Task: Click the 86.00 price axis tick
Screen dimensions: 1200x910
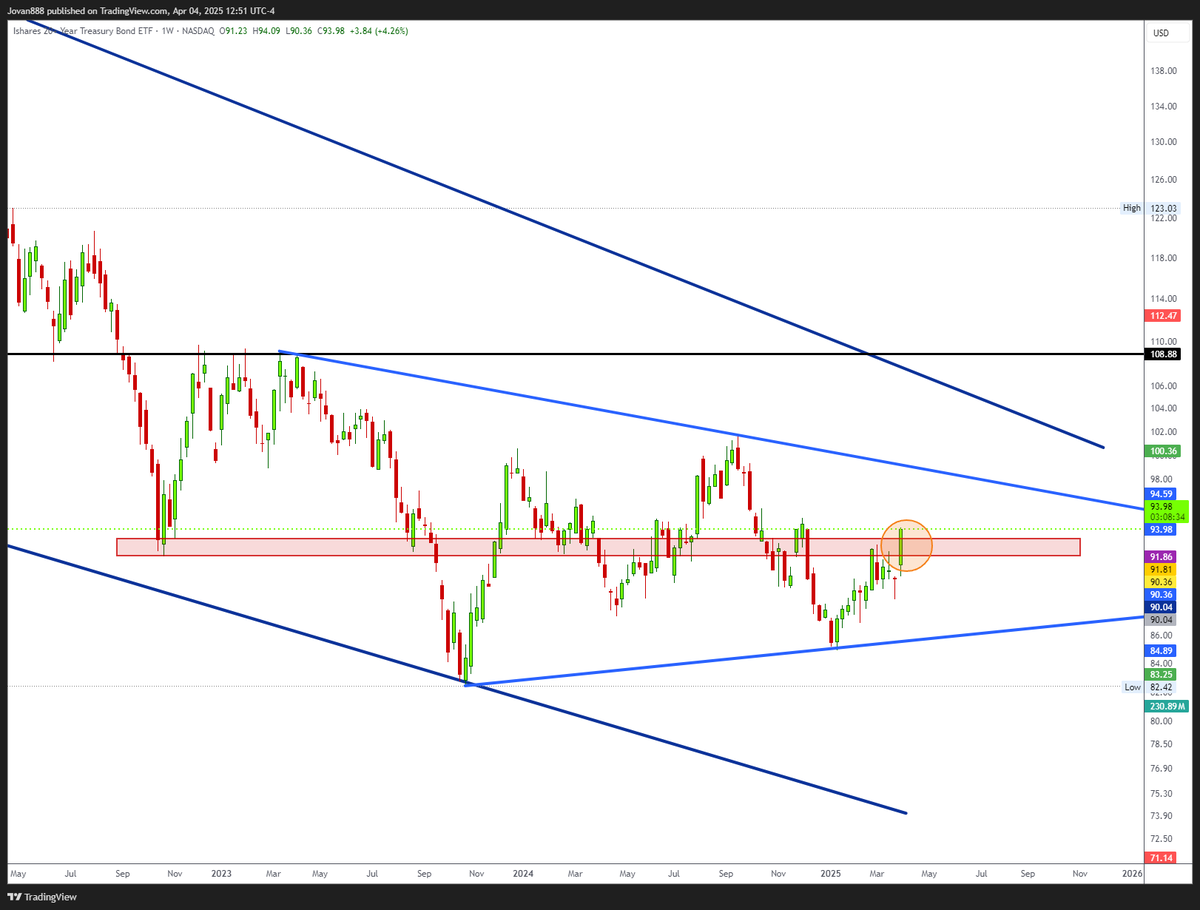Action: click(1162, 635)
